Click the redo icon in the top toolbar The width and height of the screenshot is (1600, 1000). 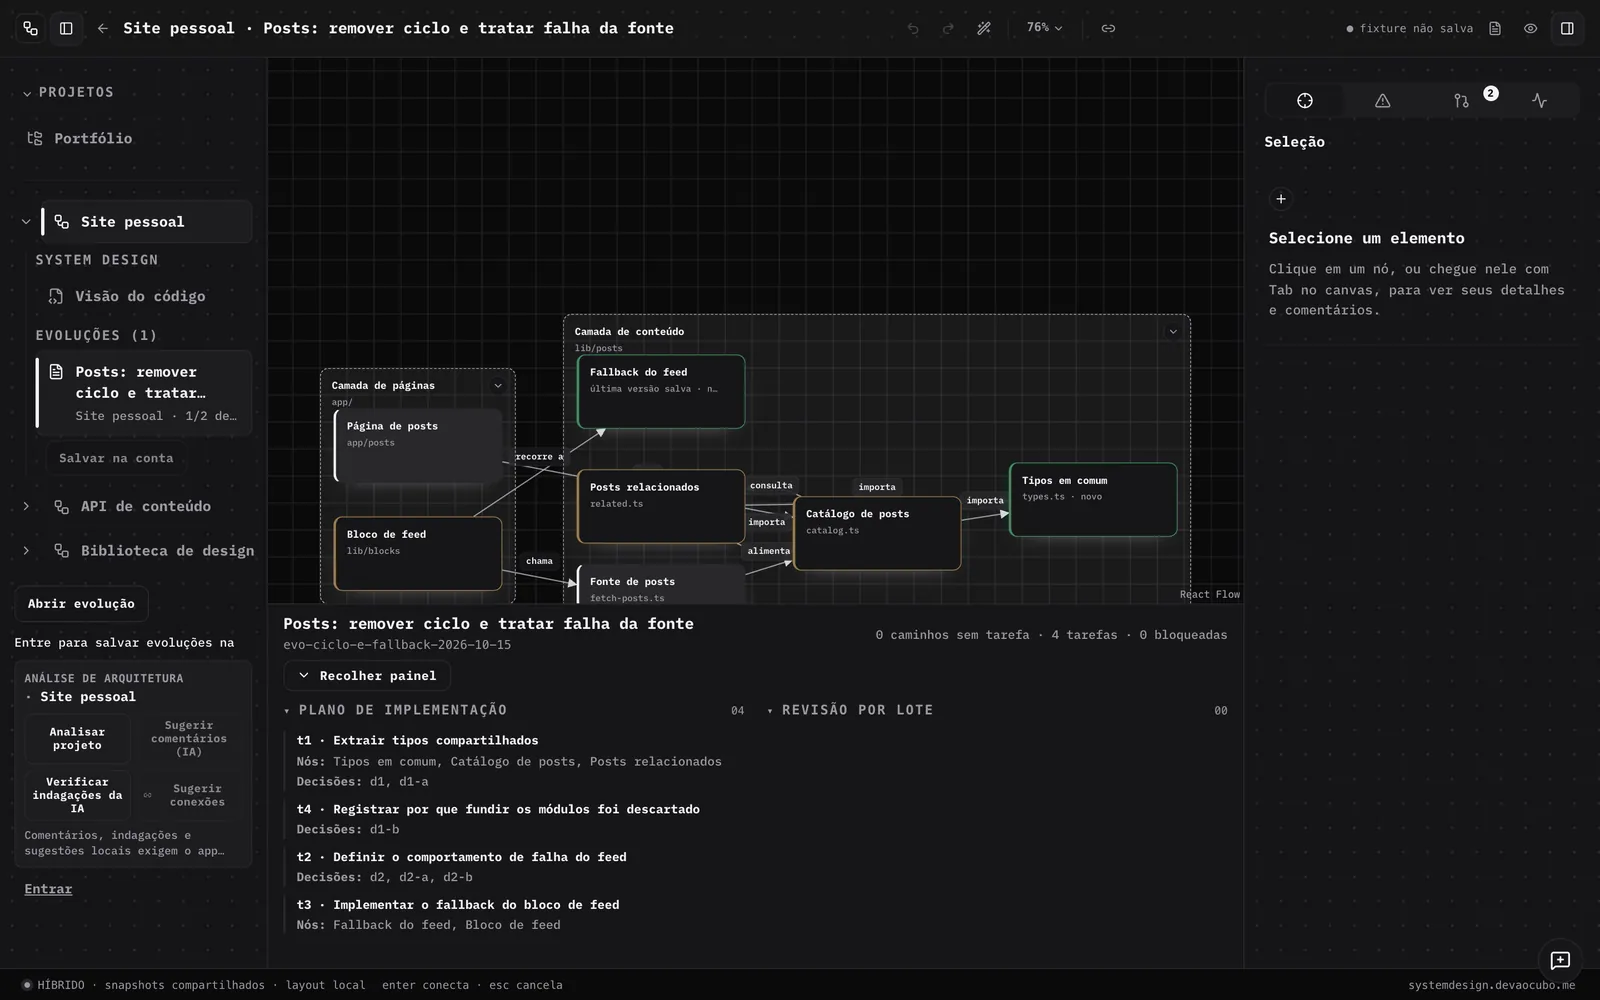point(948,28)
